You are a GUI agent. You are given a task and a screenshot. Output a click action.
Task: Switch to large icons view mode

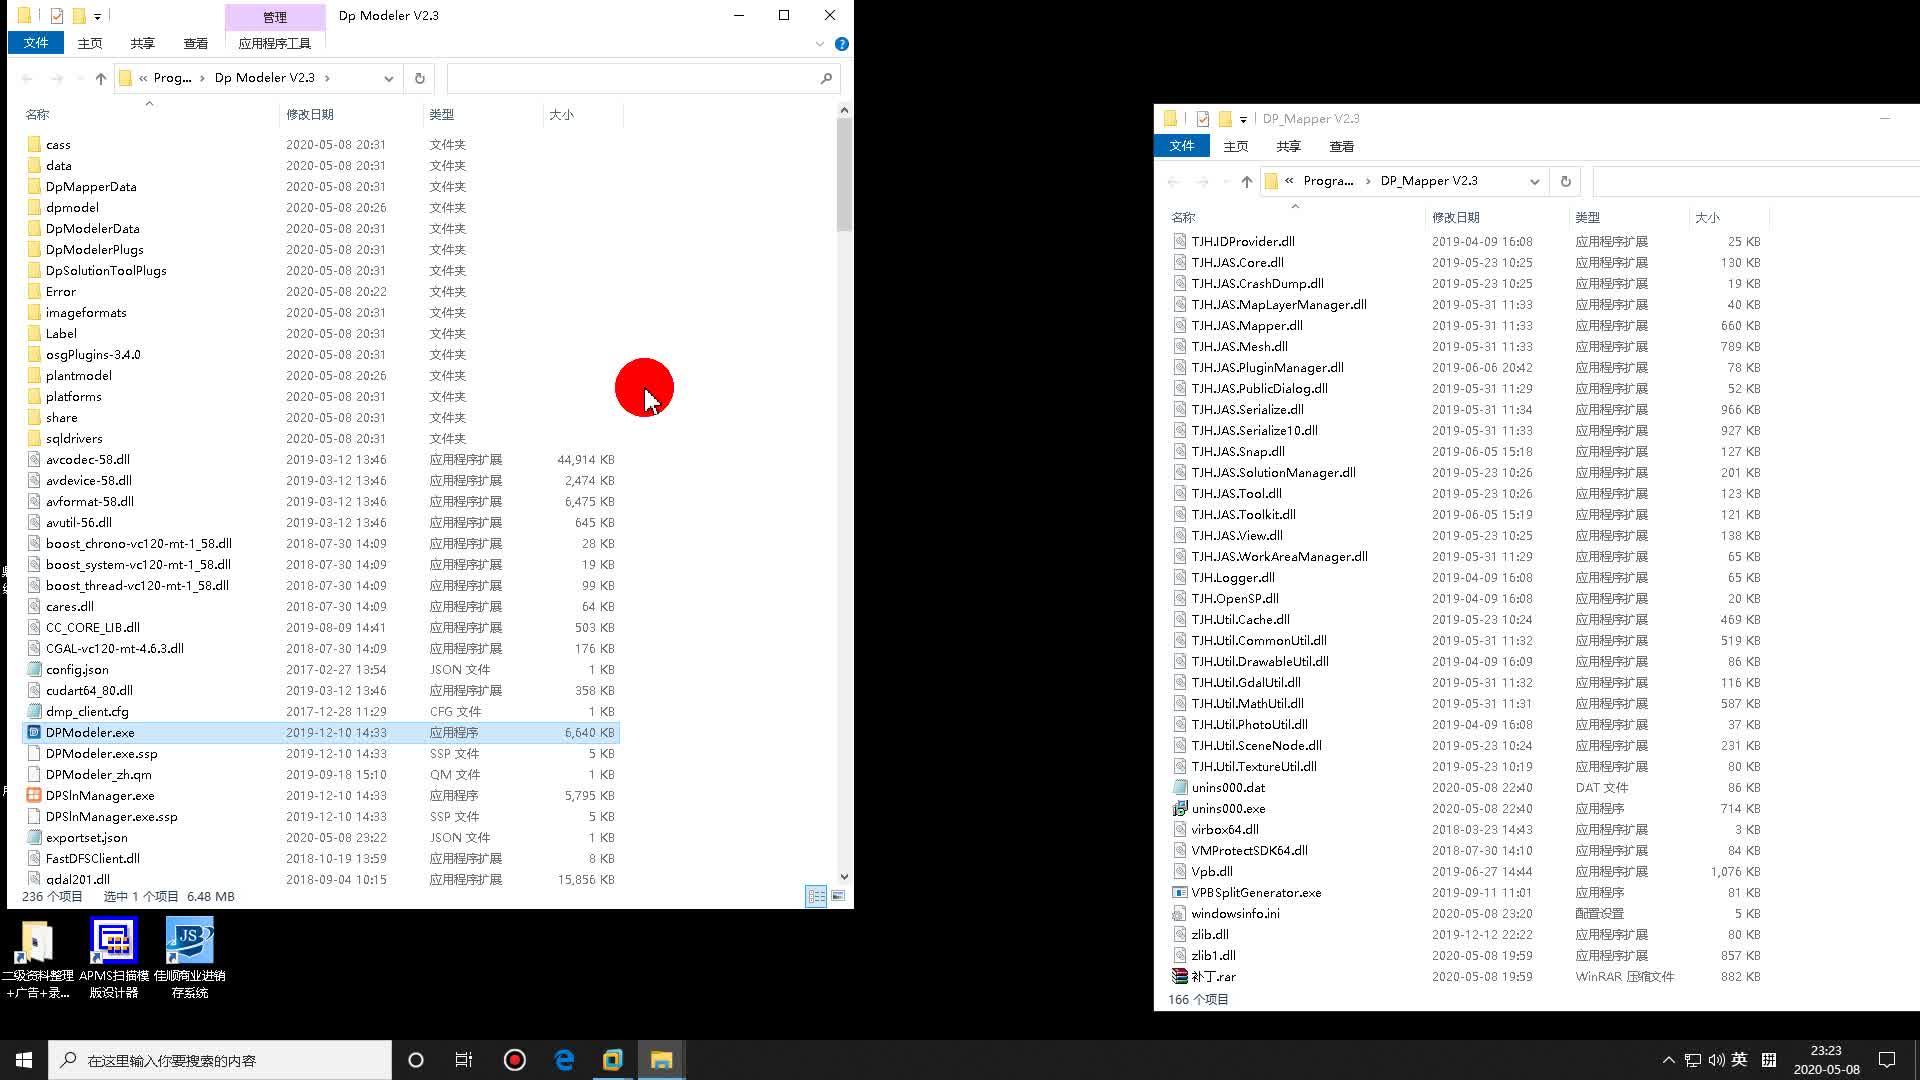(x=838, y=897)
